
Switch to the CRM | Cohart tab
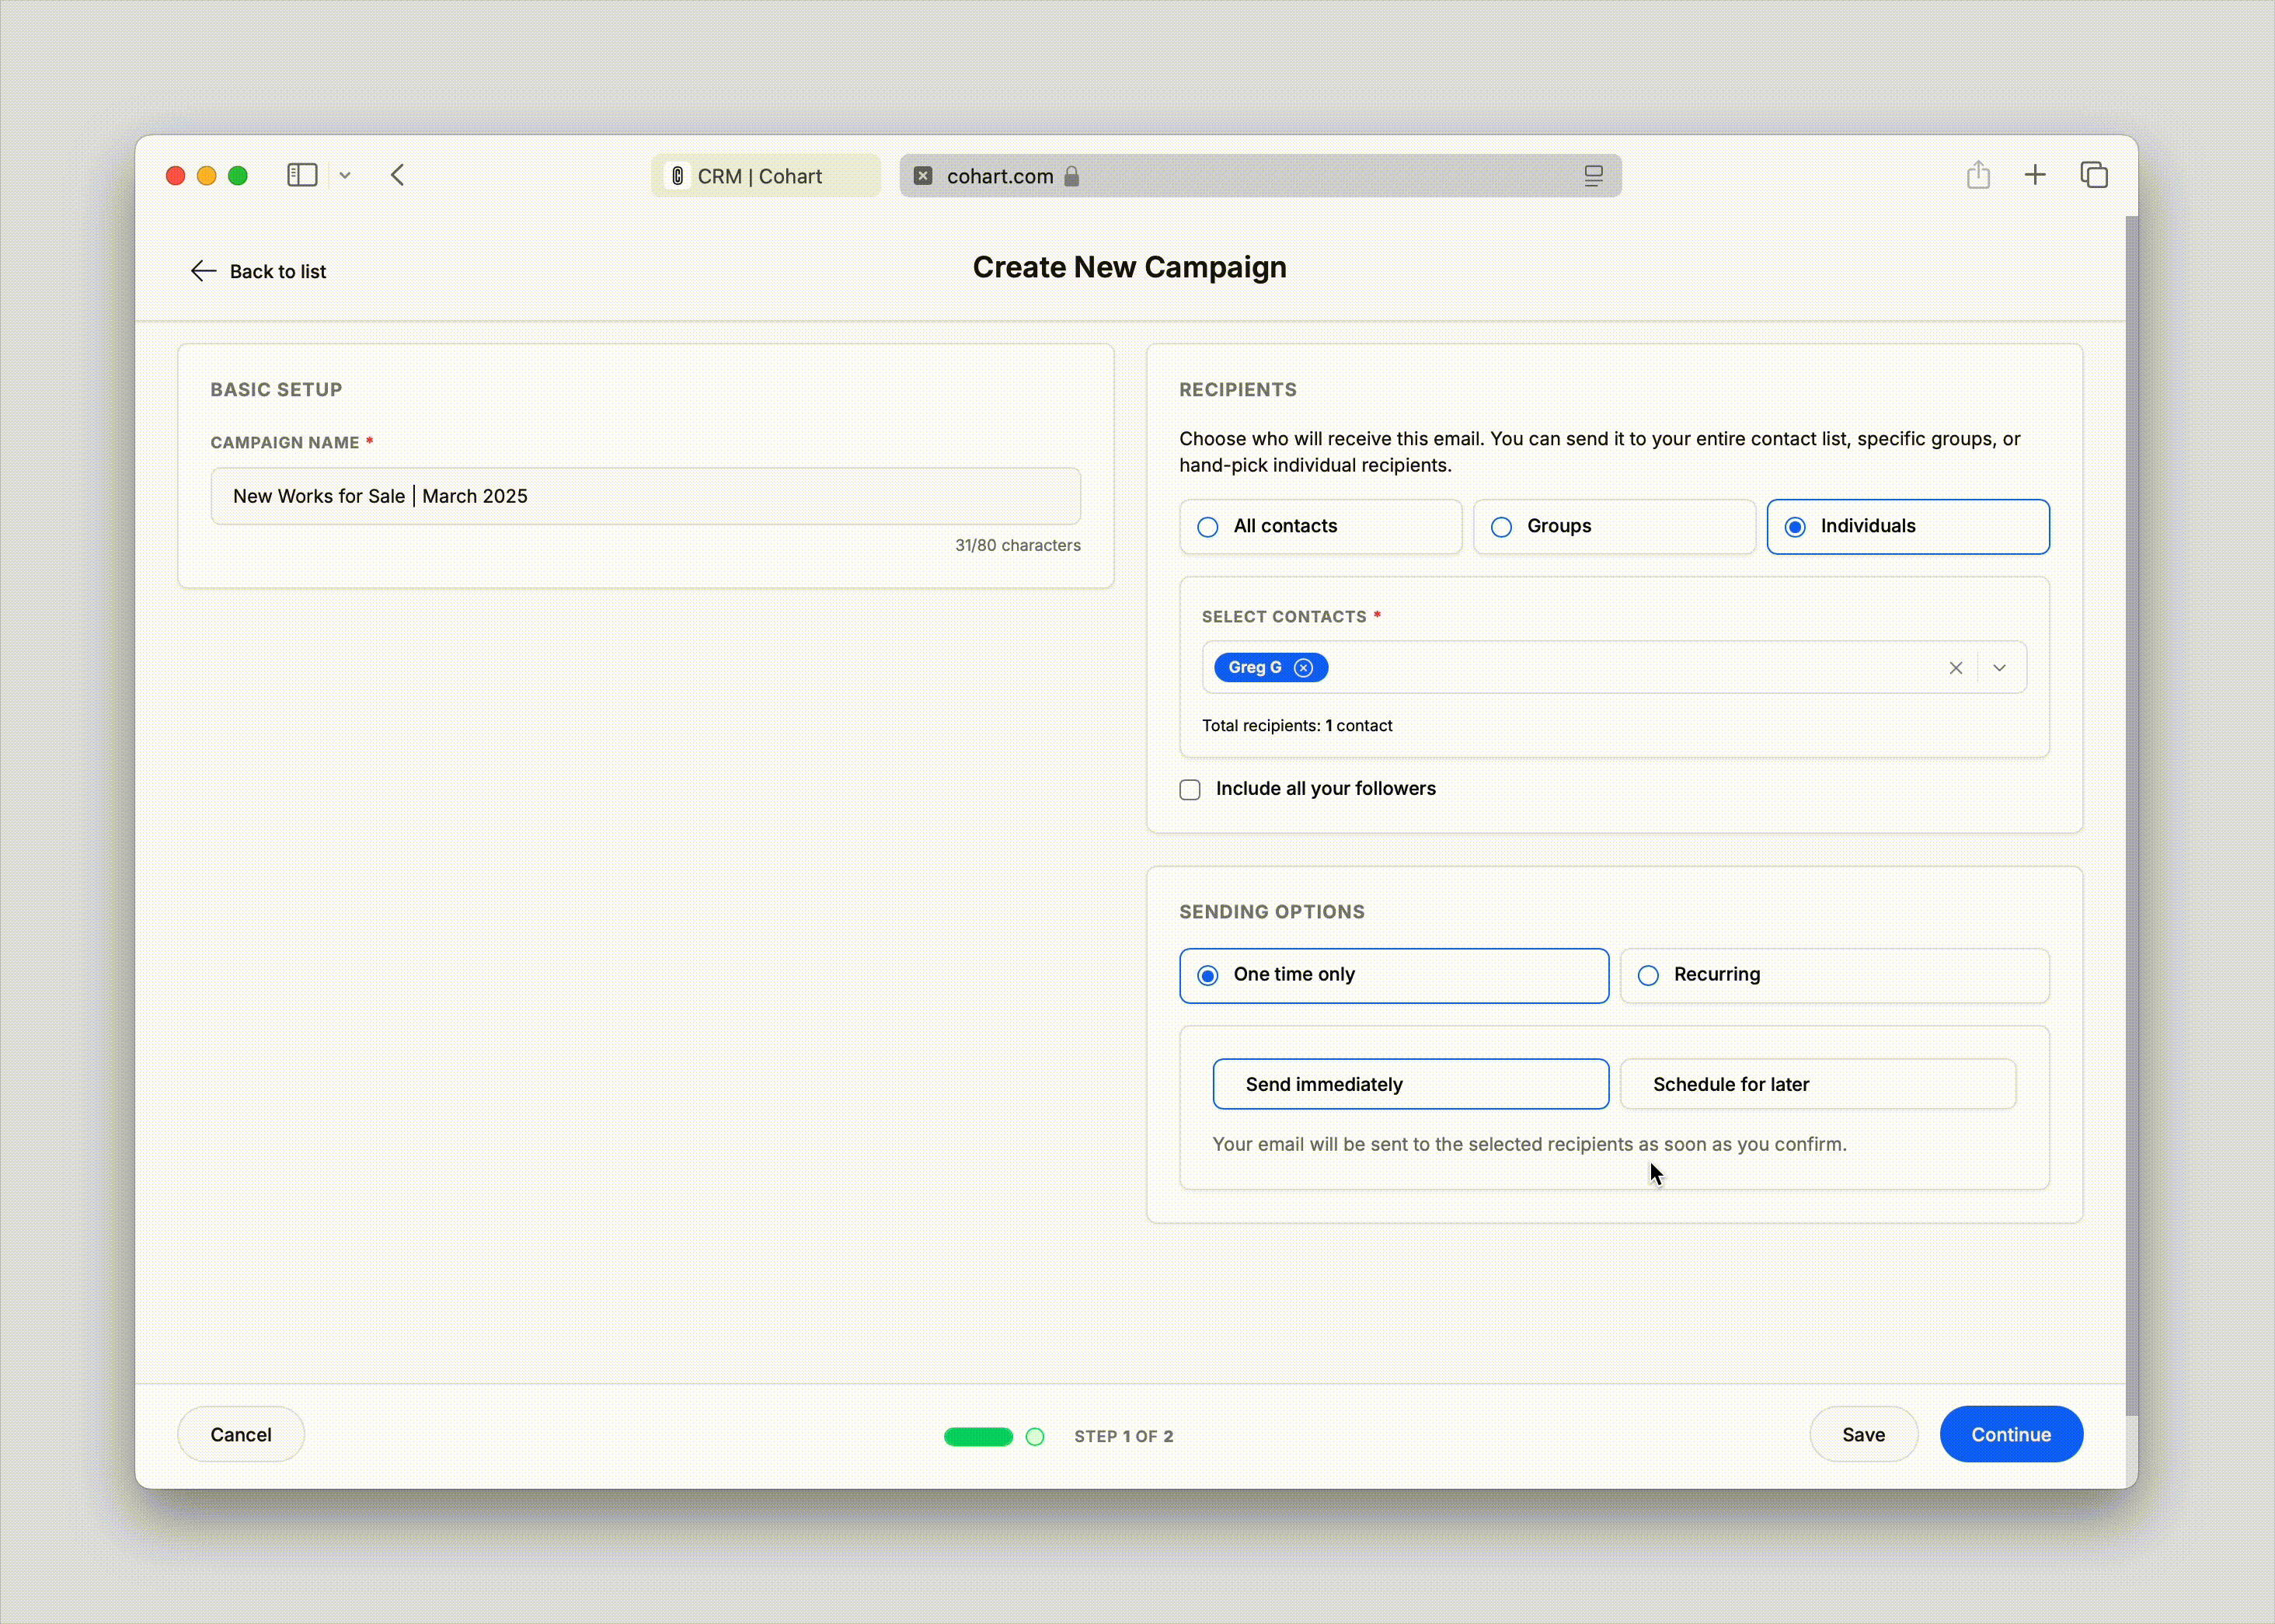766,176
